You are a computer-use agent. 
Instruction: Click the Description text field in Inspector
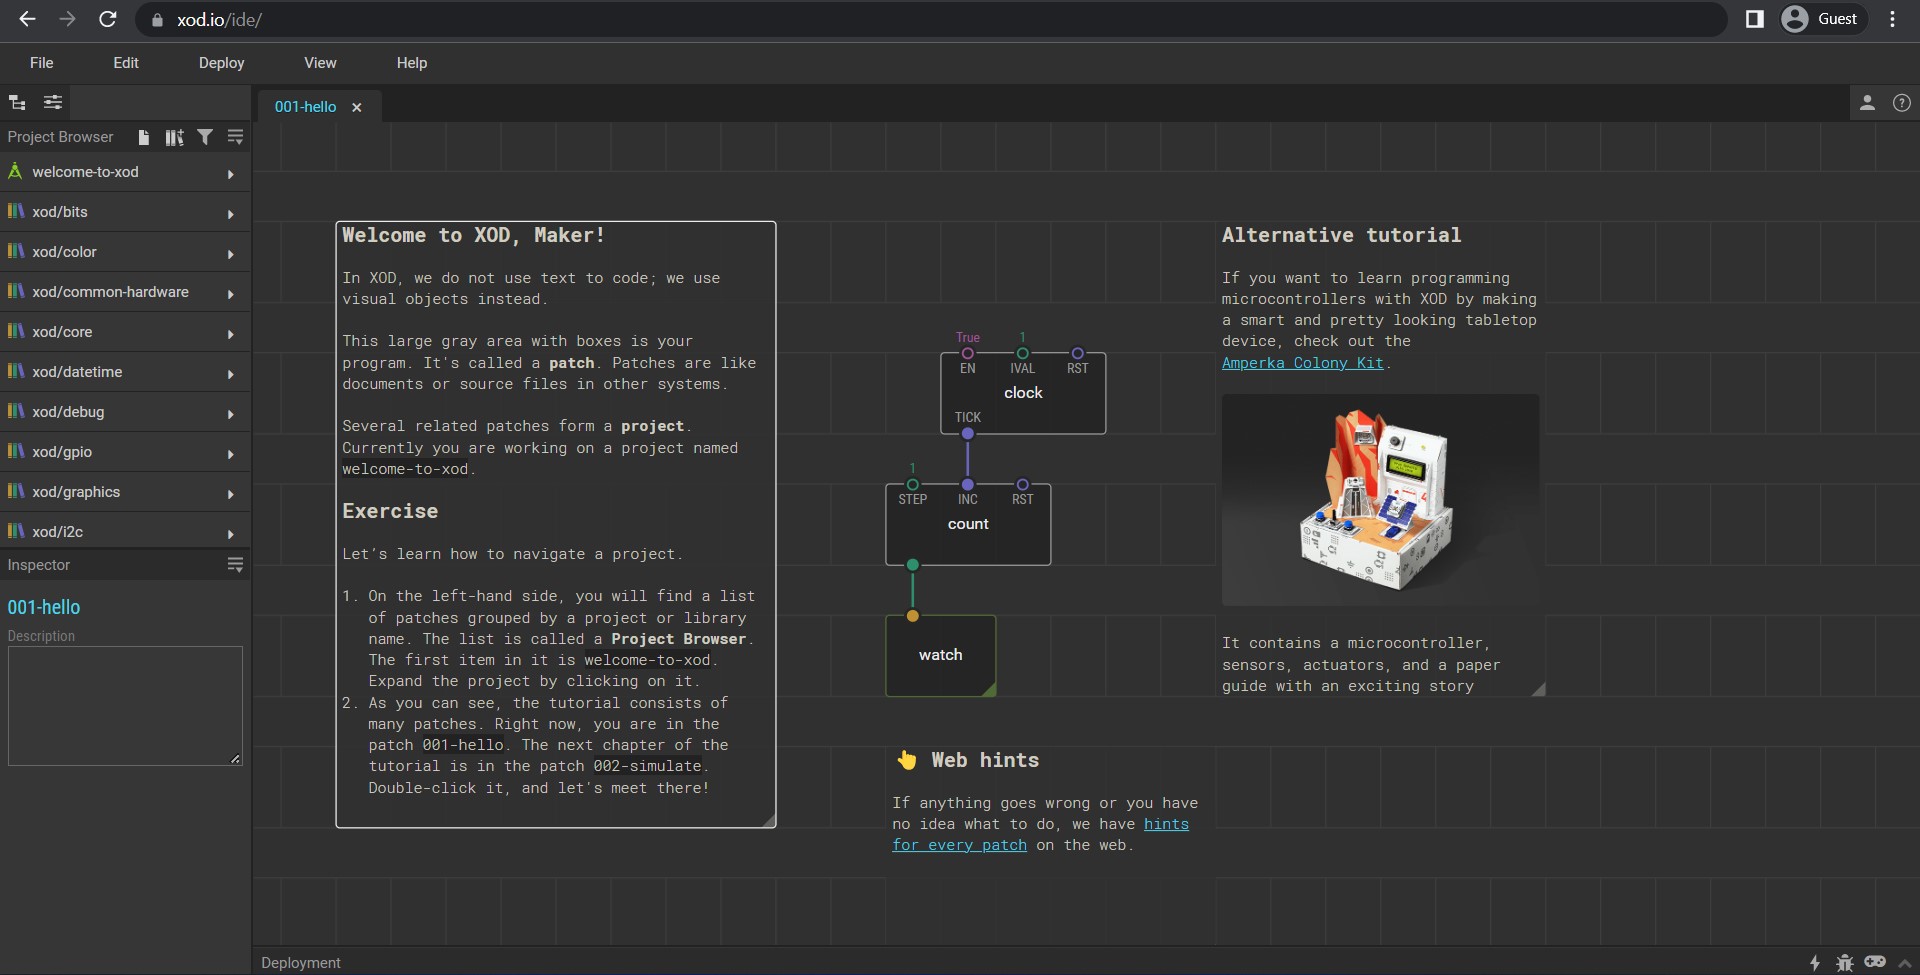(x=125, y=705)
